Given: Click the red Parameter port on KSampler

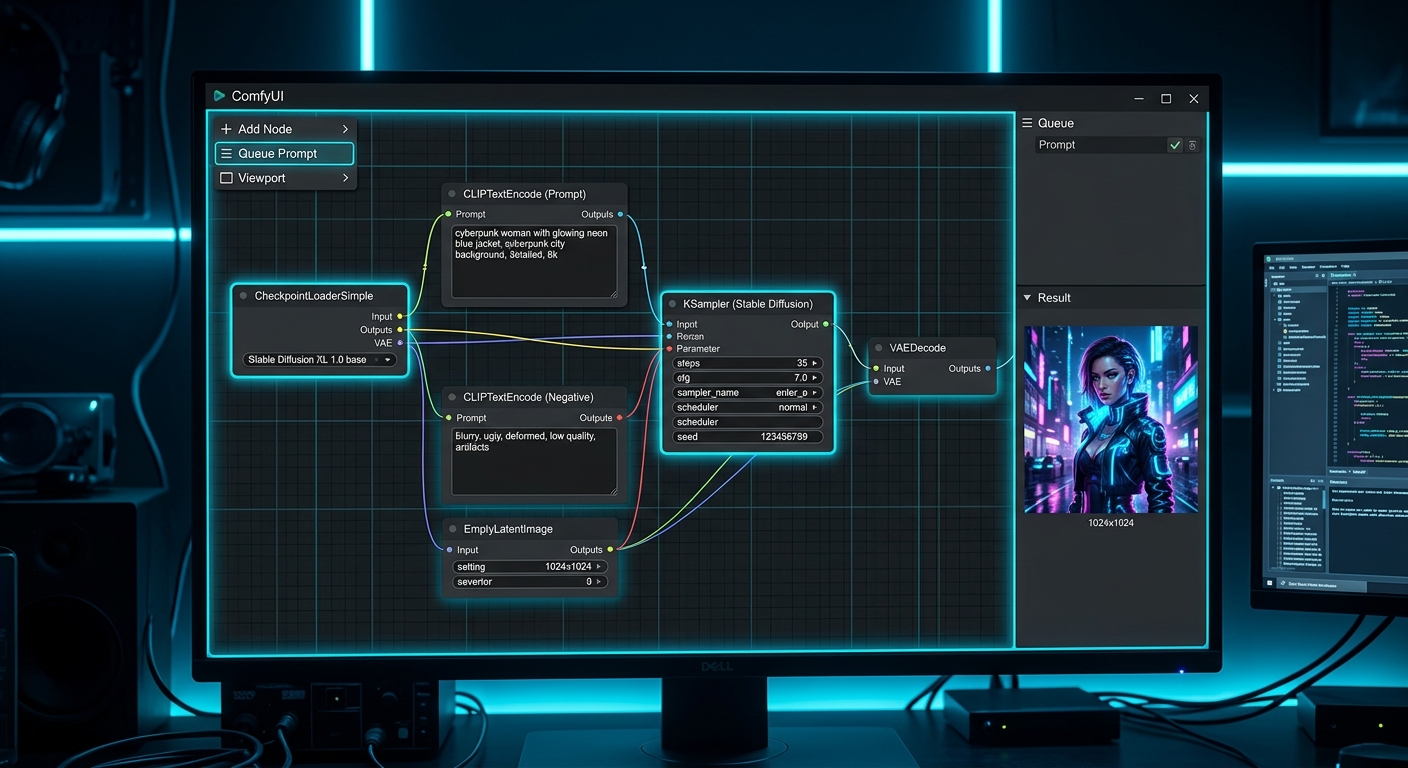Looking at the screenshot, I should (669, 349).
